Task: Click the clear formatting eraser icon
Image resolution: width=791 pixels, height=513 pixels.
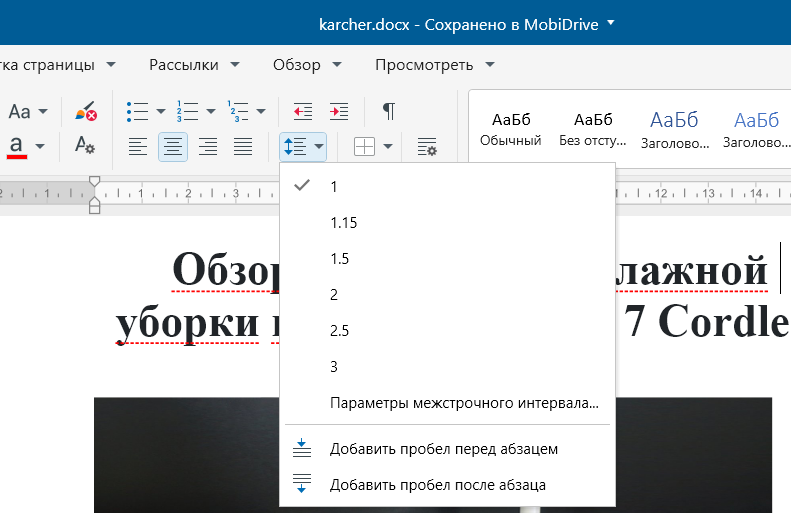Action: [x=86, y=111]
